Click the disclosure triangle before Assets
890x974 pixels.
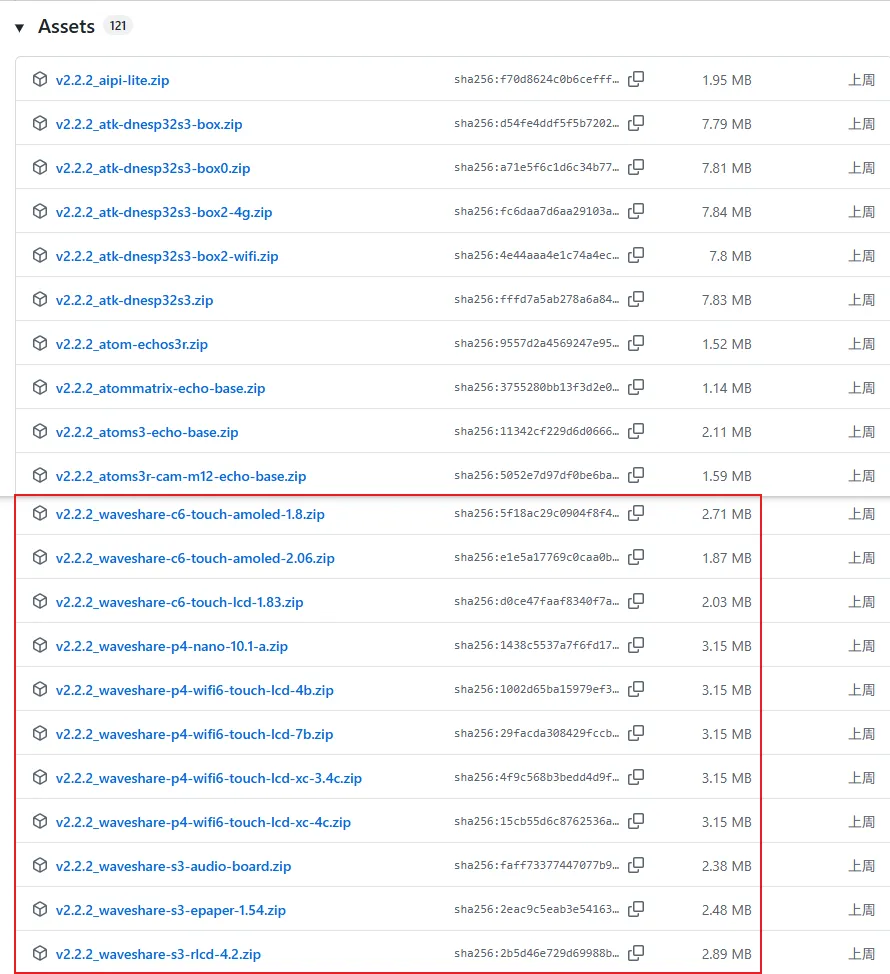[x=18, y=27]
